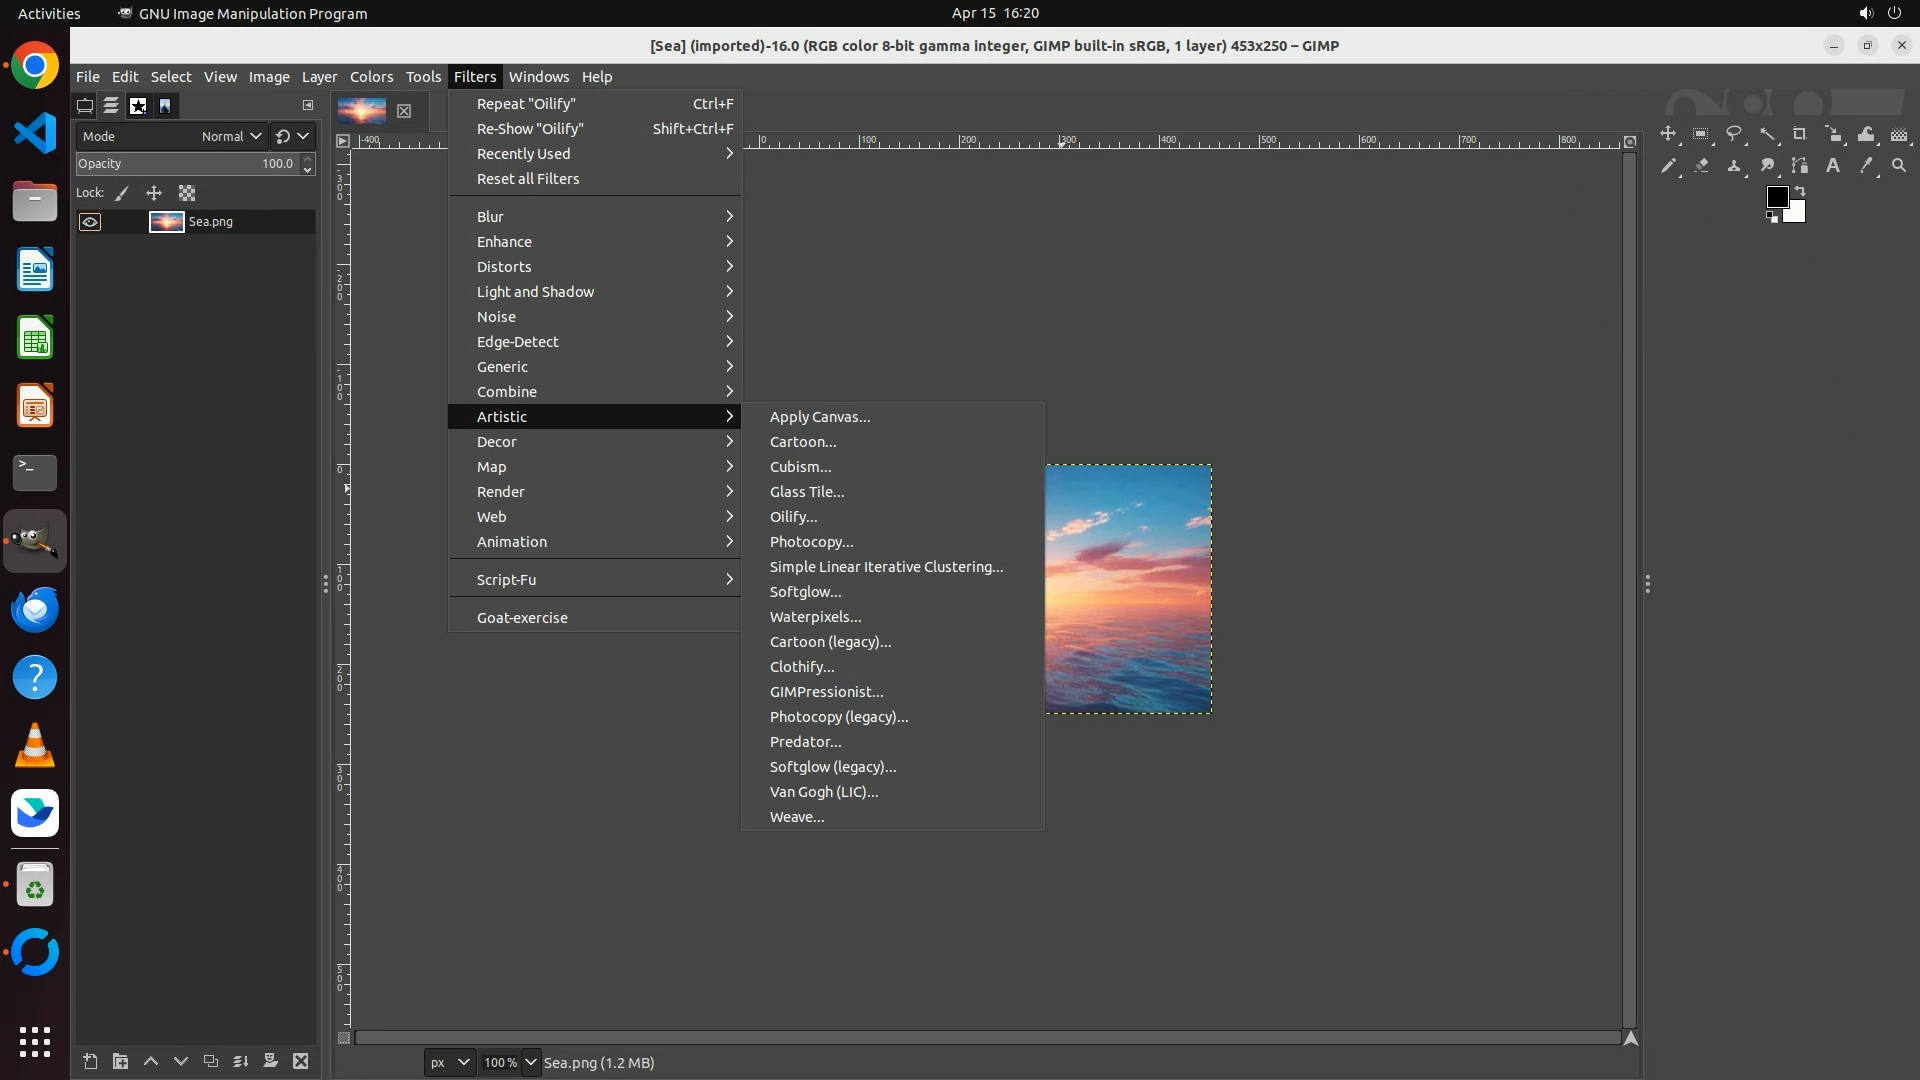Select the Text tool
Screen dimensions: 1920x1080
tap(1833, 166)
